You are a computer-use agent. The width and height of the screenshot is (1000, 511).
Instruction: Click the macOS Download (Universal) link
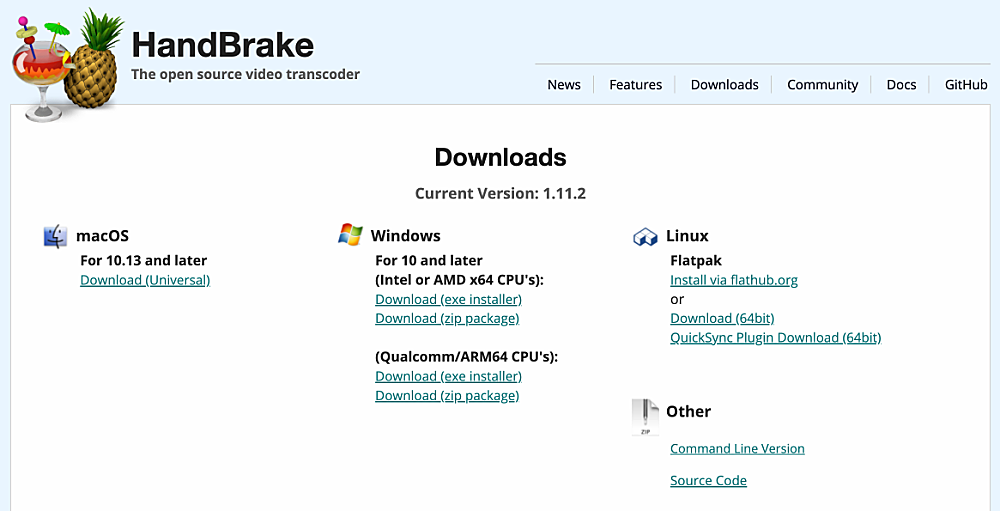click(x=145, y=280)
